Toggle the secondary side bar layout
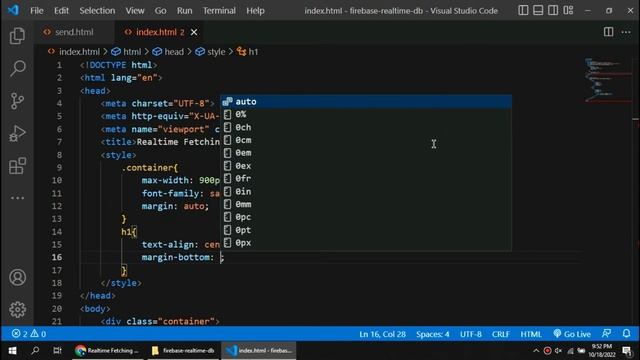The image size is (640, 360). click(x=553, y=10)
